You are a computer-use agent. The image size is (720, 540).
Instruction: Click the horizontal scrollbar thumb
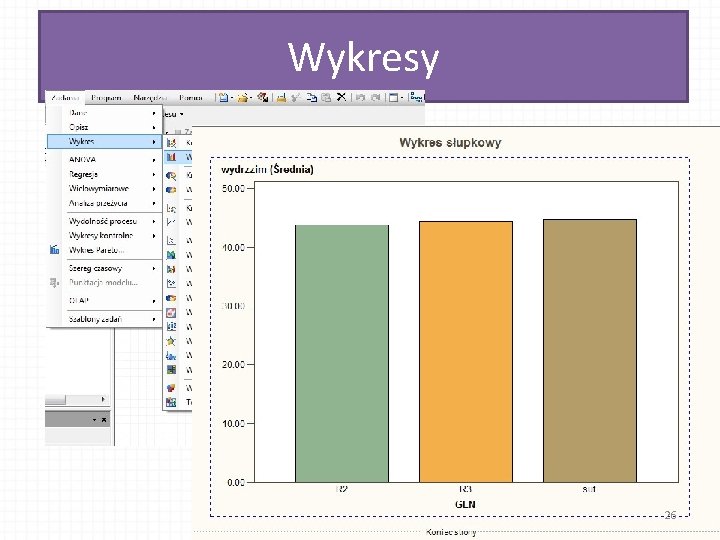(x=56, y=399)
